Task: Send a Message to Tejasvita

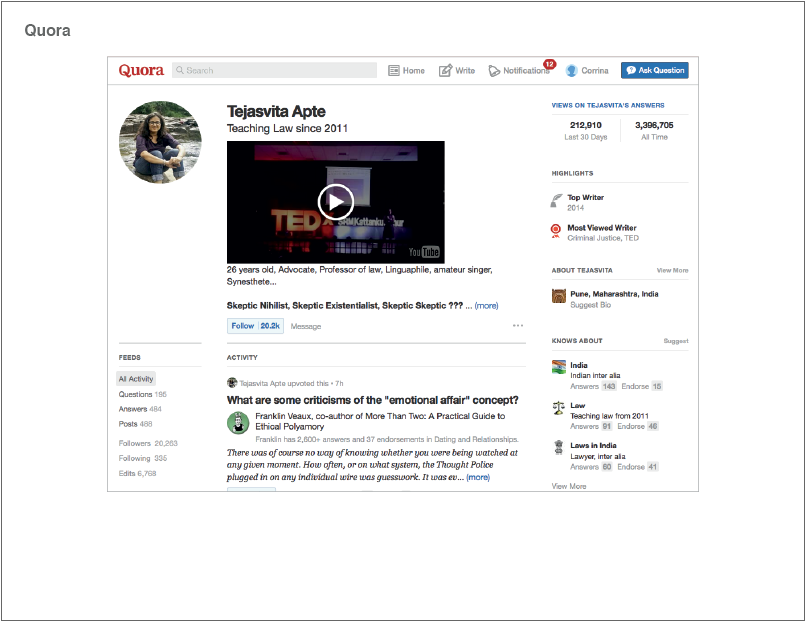Action: (x=306, y=326)
